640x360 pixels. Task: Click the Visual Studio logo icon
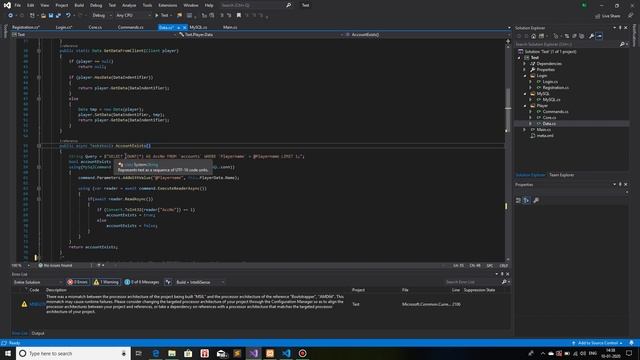(x=7, y=5)
